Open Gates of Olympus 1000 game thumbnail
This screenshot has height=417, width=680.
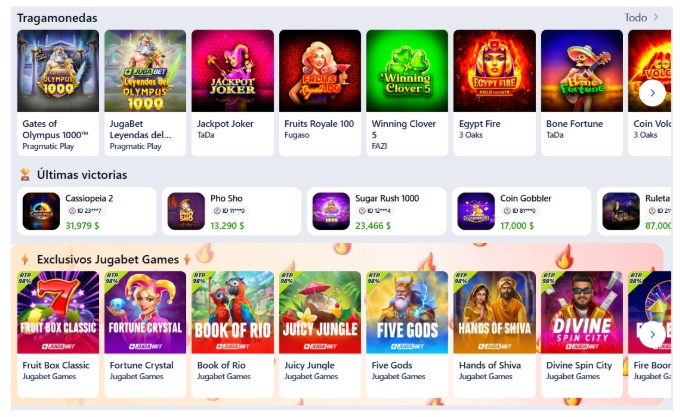[58, 71]
